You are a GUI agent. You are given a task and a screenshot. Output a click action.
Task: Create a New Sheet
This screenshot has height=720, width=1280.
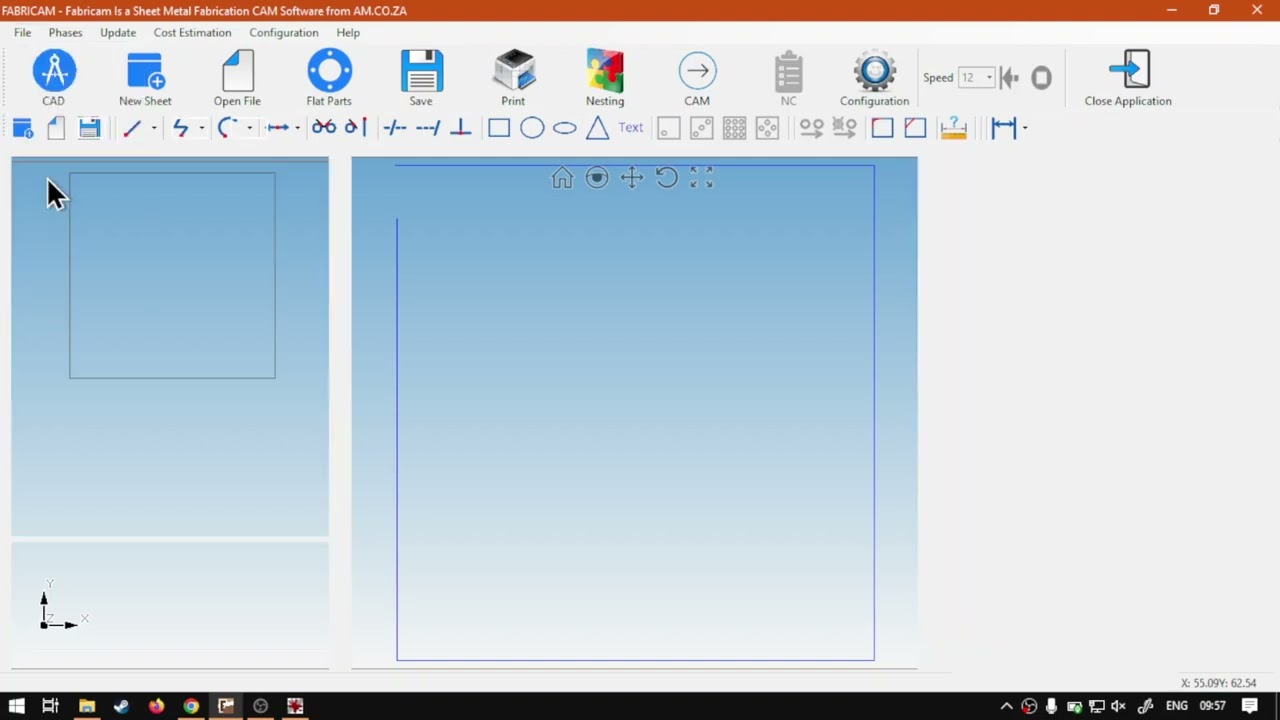(x=145, y=78)
